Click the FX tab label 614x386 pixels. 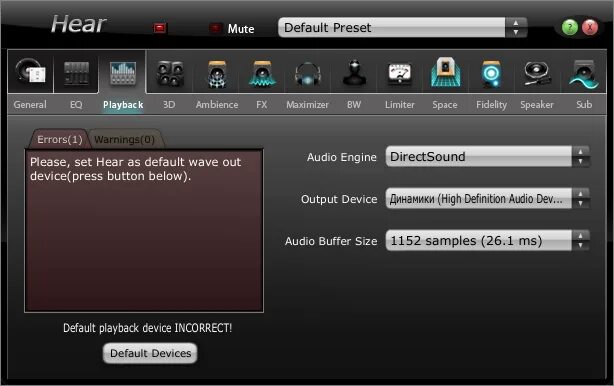262,105
